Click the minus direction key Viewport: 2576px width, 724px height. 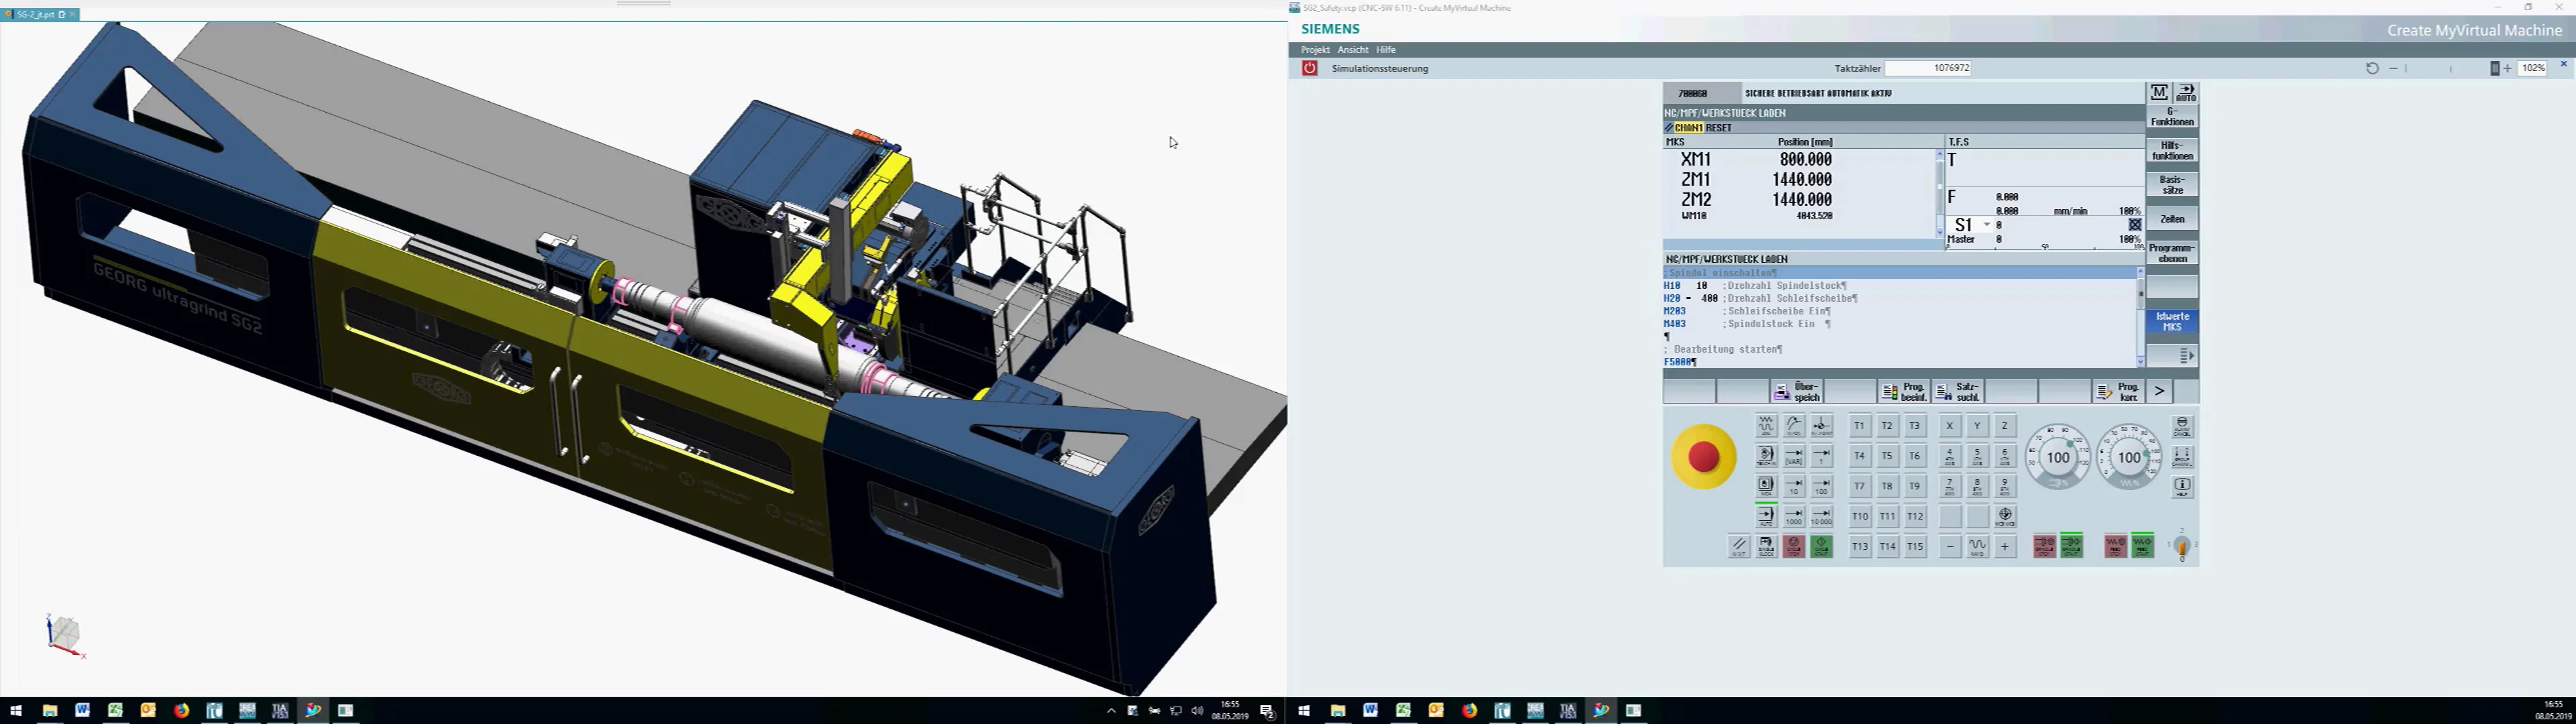(1950, 547)
